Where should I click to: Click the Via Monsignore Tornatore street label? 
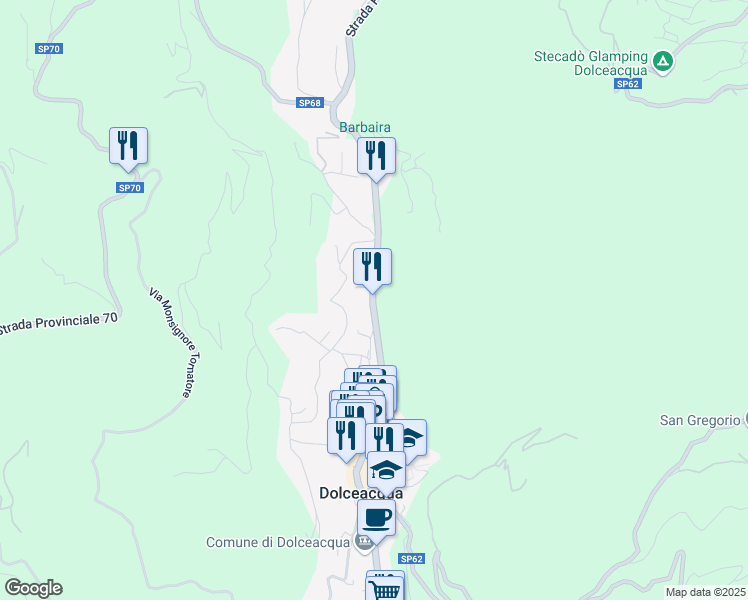point(175,342)
